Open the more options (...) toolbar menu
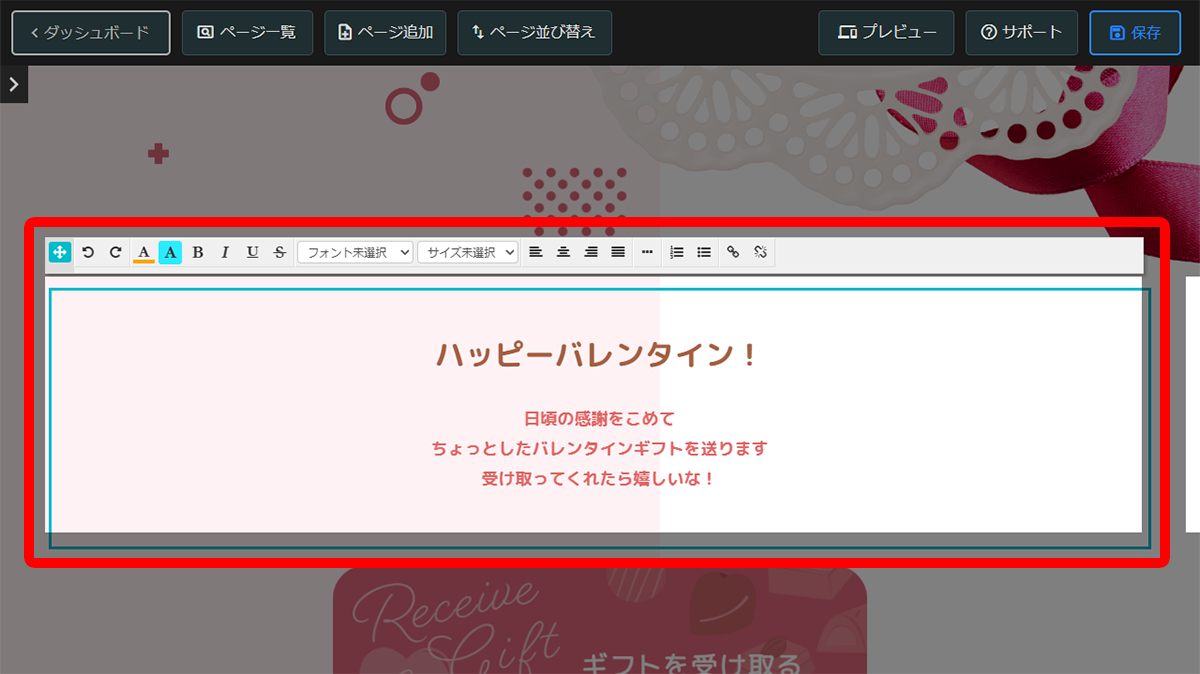The image size is (1200, 674). point(647,252)
